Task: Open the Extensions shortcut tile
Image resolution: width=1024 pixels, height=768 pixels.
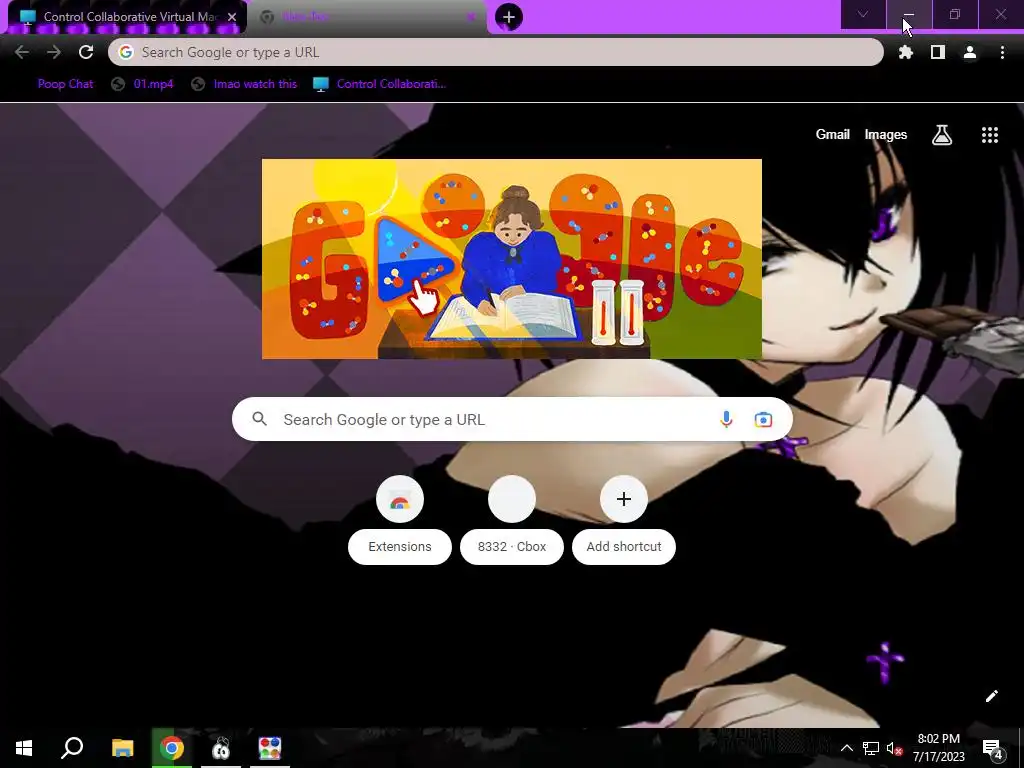Action: (x=400, y=519)
